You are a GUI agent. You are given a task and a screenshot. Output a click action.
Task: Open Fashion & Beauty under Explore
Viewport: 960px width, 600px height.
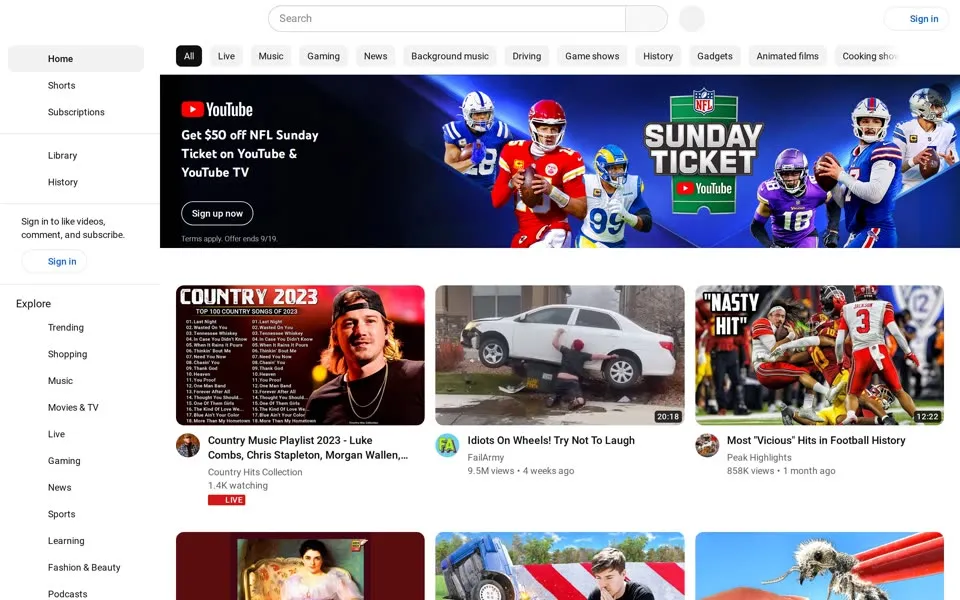(x=76, y=568)
